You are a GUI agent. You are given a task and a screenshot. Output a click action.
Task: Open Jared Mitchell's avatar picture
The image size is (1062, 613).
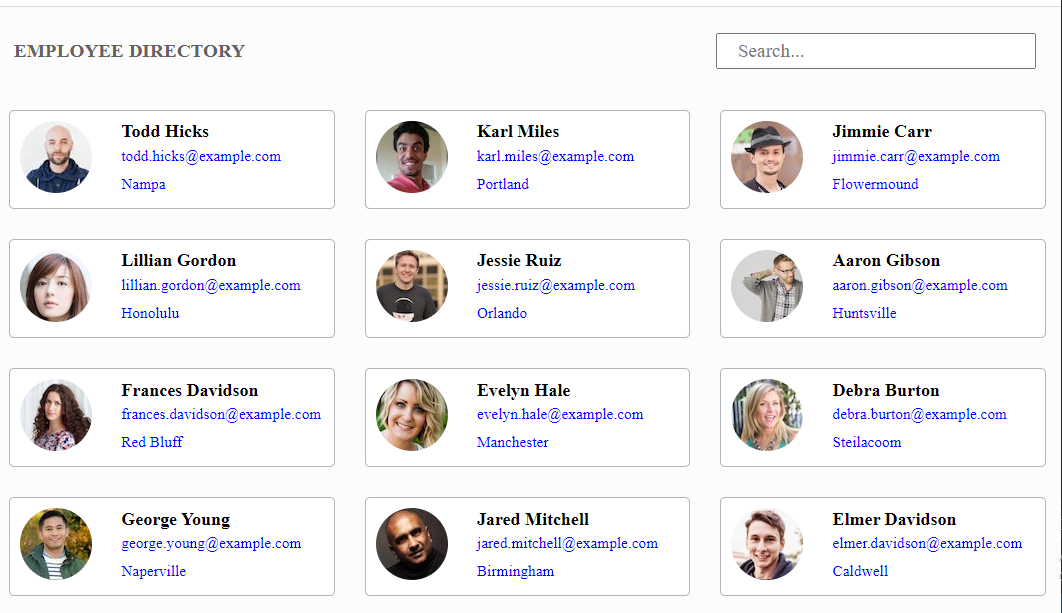point(412,544)
